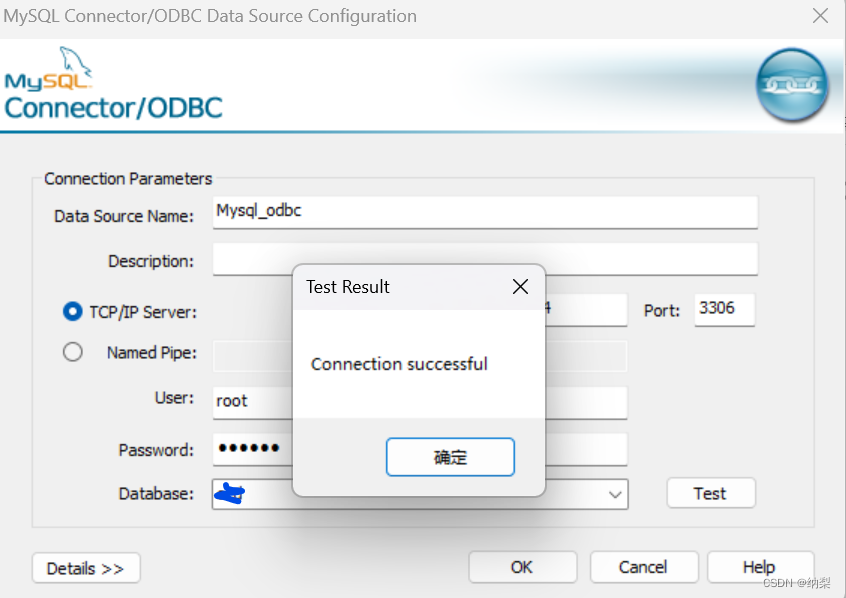Click the Data Source Name field

click(x=485, y=212)
